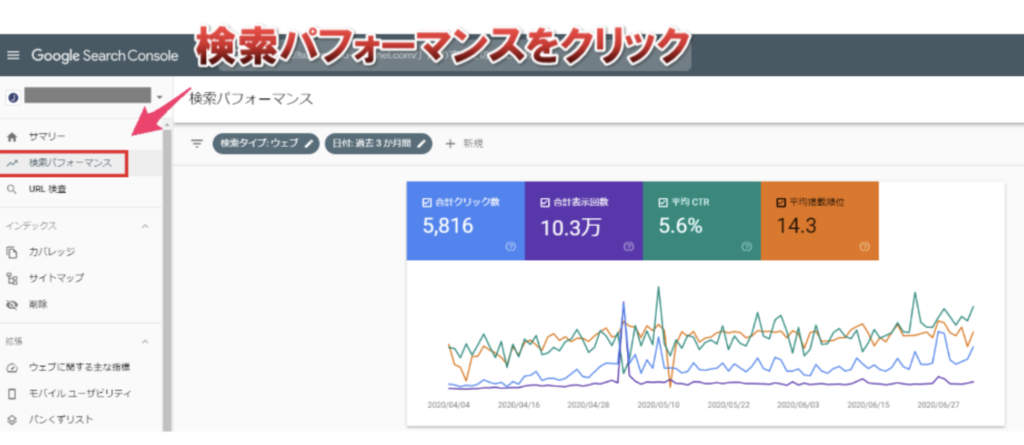
Task: Click the ウェブに関する主な指標 gauge icon
Action: [x=12, y=368]
